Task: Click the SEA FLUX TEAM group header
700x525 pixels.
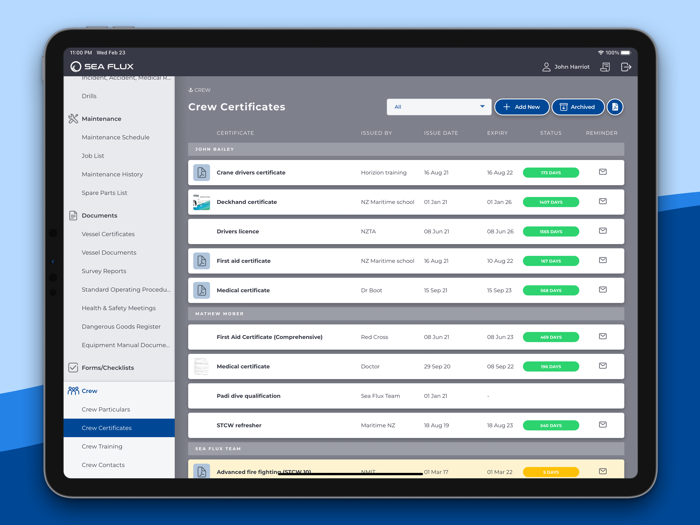Action: tap(406, 449)
